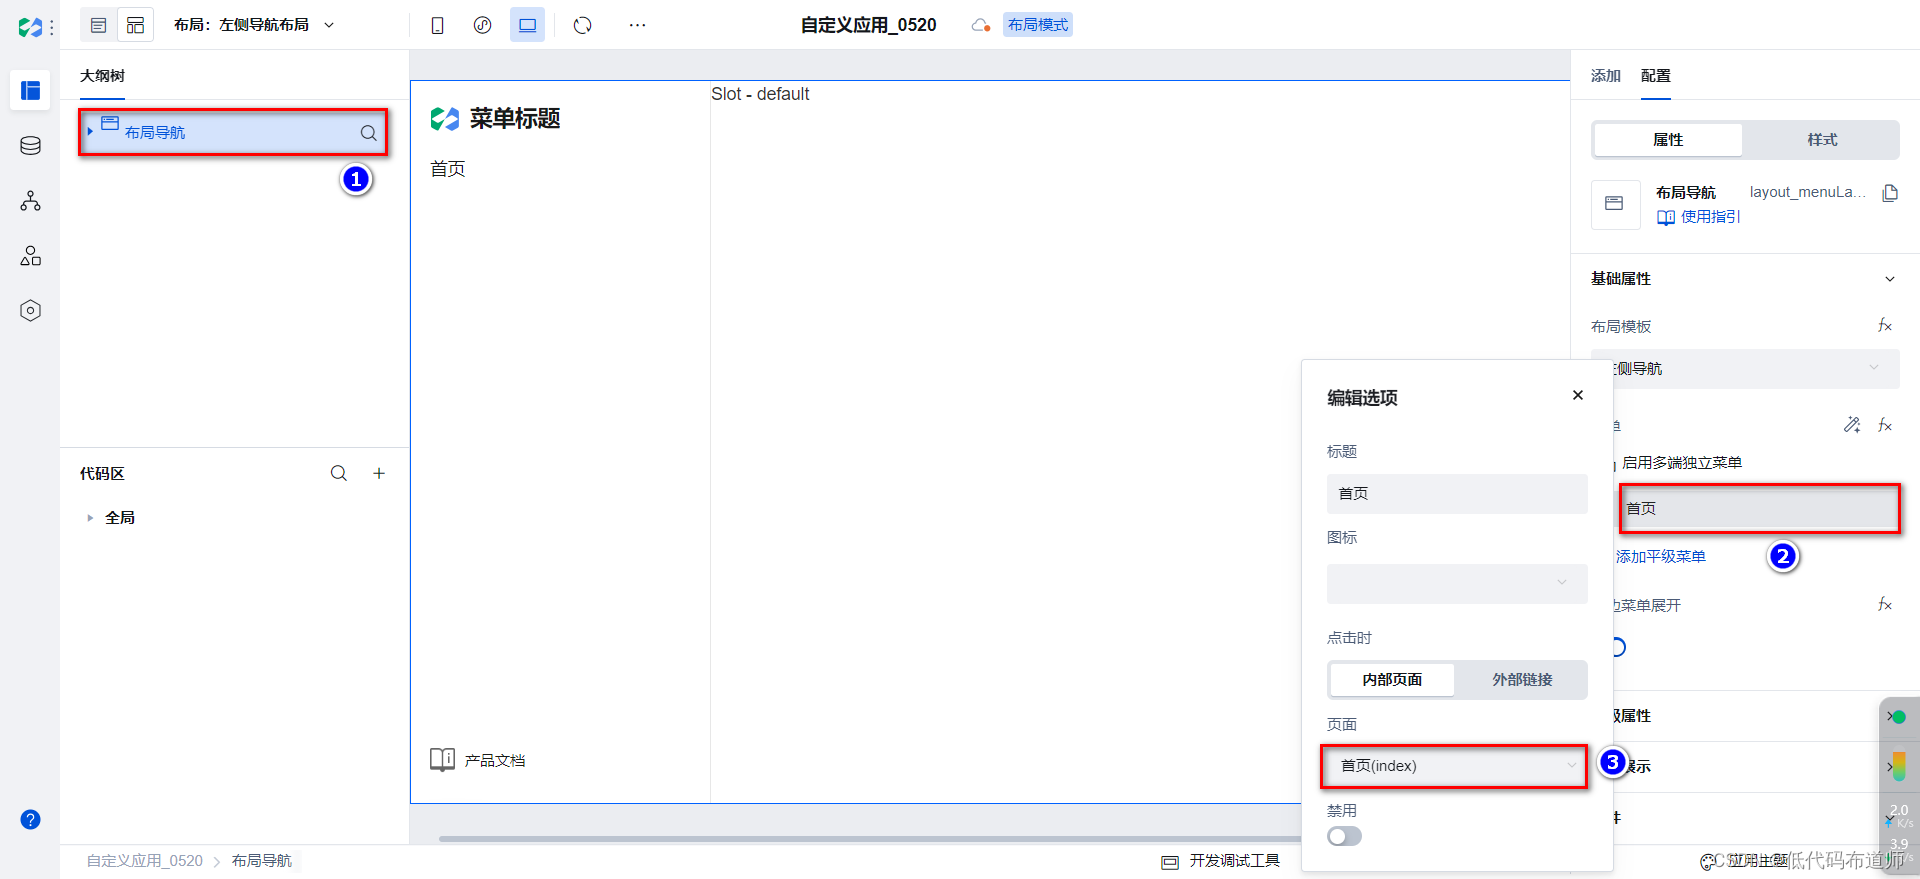
Task: Click the app logo icon
Action: coord(30,26)
